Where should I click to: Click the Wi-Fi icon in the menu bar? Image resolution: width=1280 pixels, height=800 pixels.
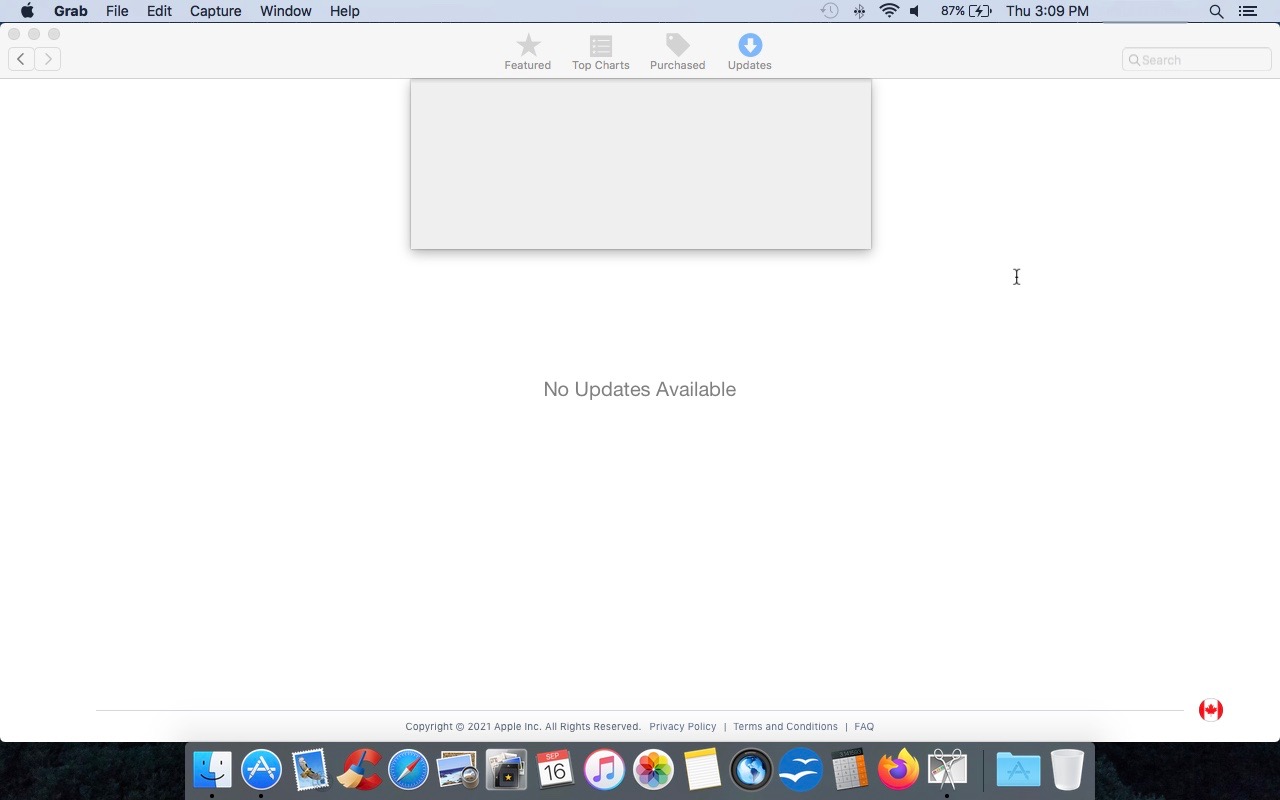click(x=888, y=11)
